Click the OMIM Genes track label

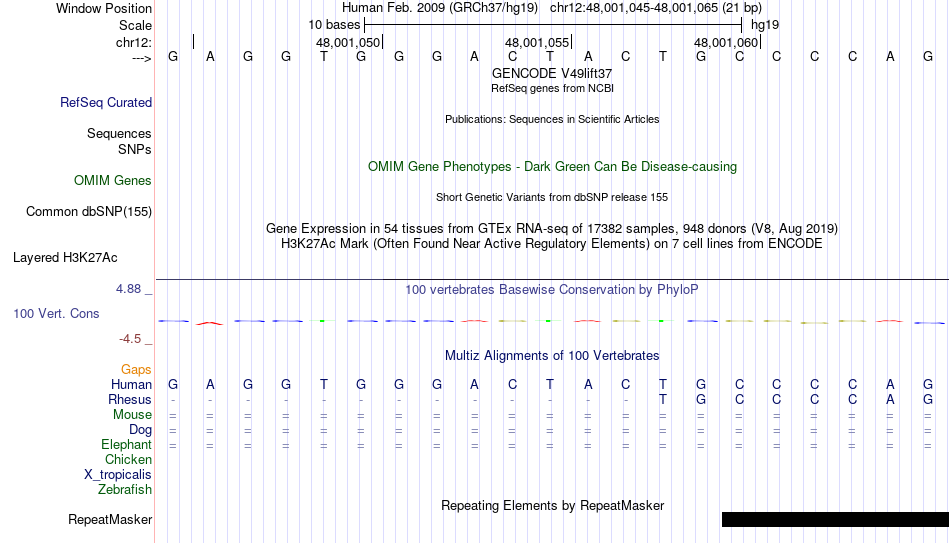(x=113, y=181)
